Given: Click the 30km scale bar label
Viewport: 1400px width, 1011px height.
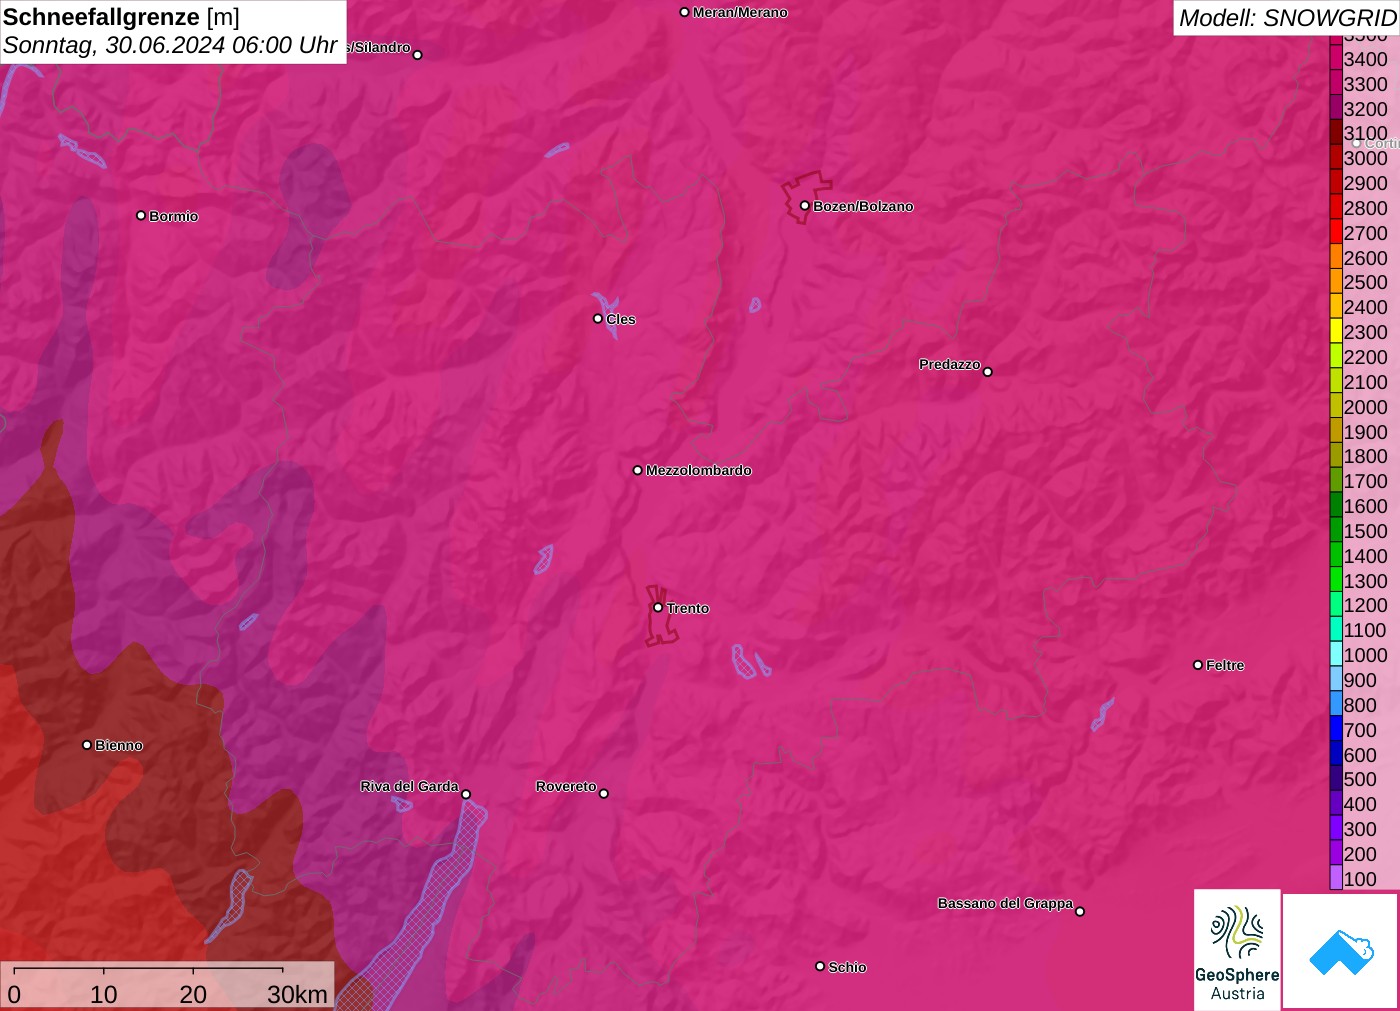Looking at the screenshot, I should pos(297,994).
